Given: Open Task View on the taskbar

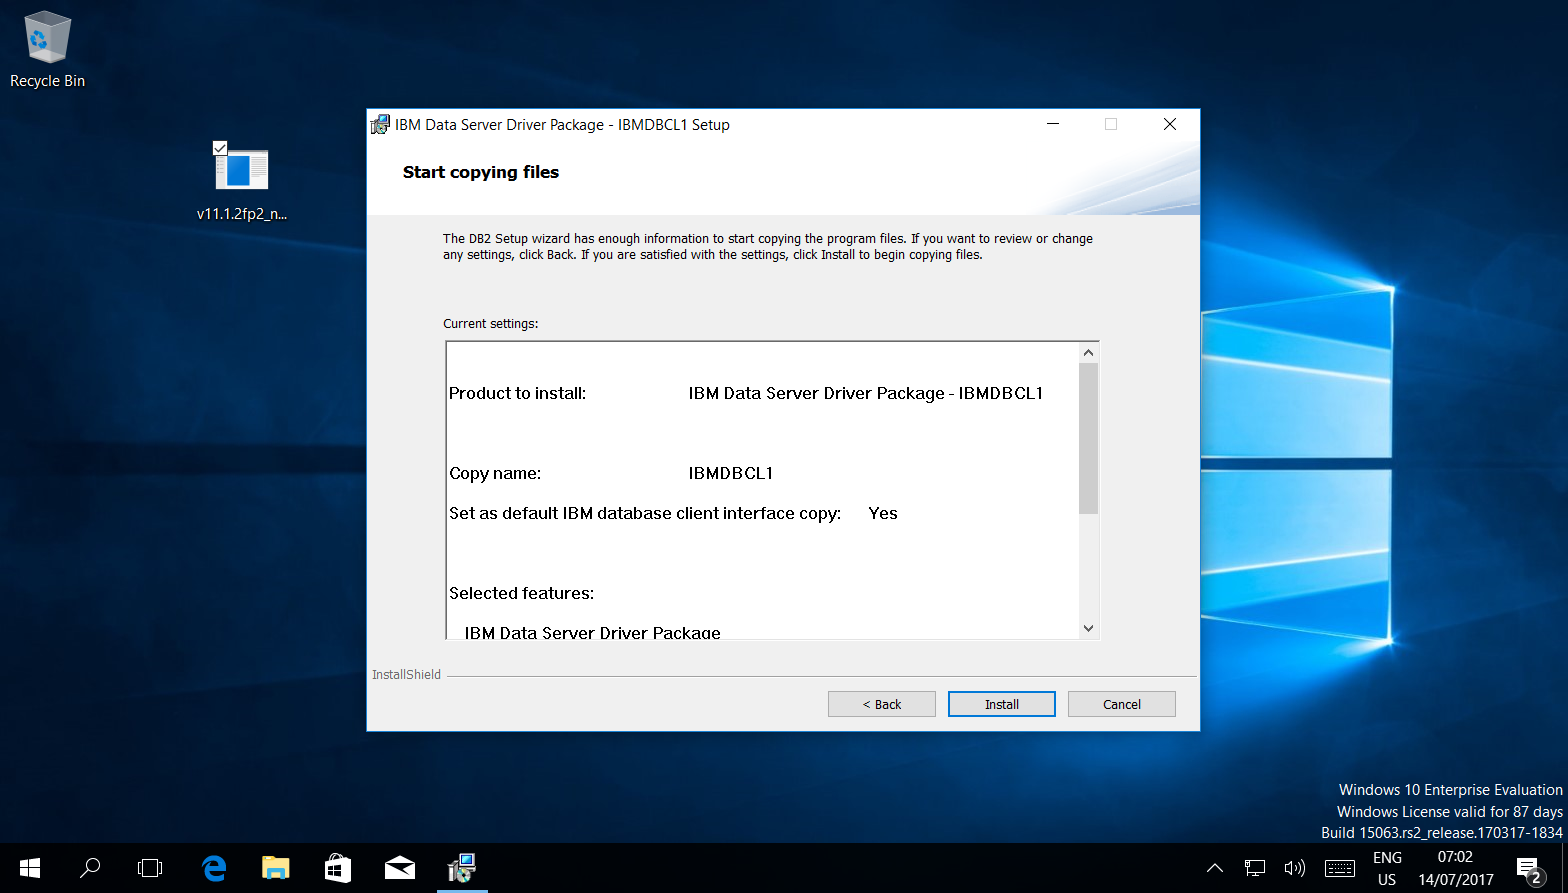Looking at the screenshot, I should [150, 868].
